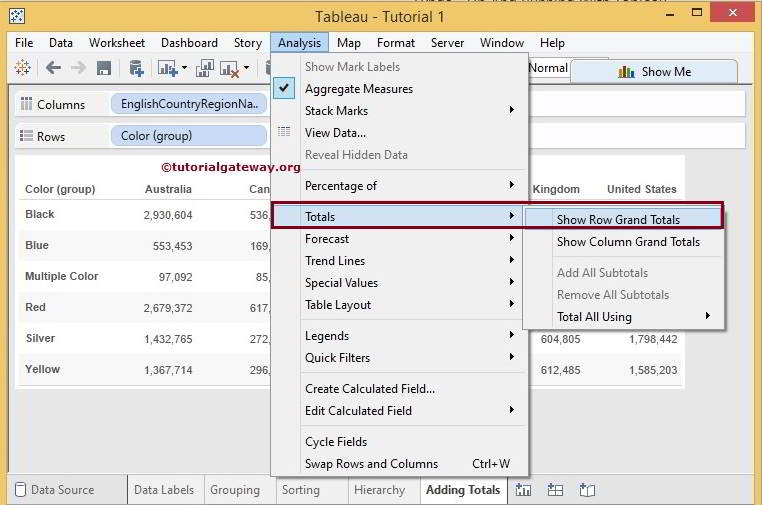
Task: Switch to Data Labels sheet tab
Action: point(164,489)
